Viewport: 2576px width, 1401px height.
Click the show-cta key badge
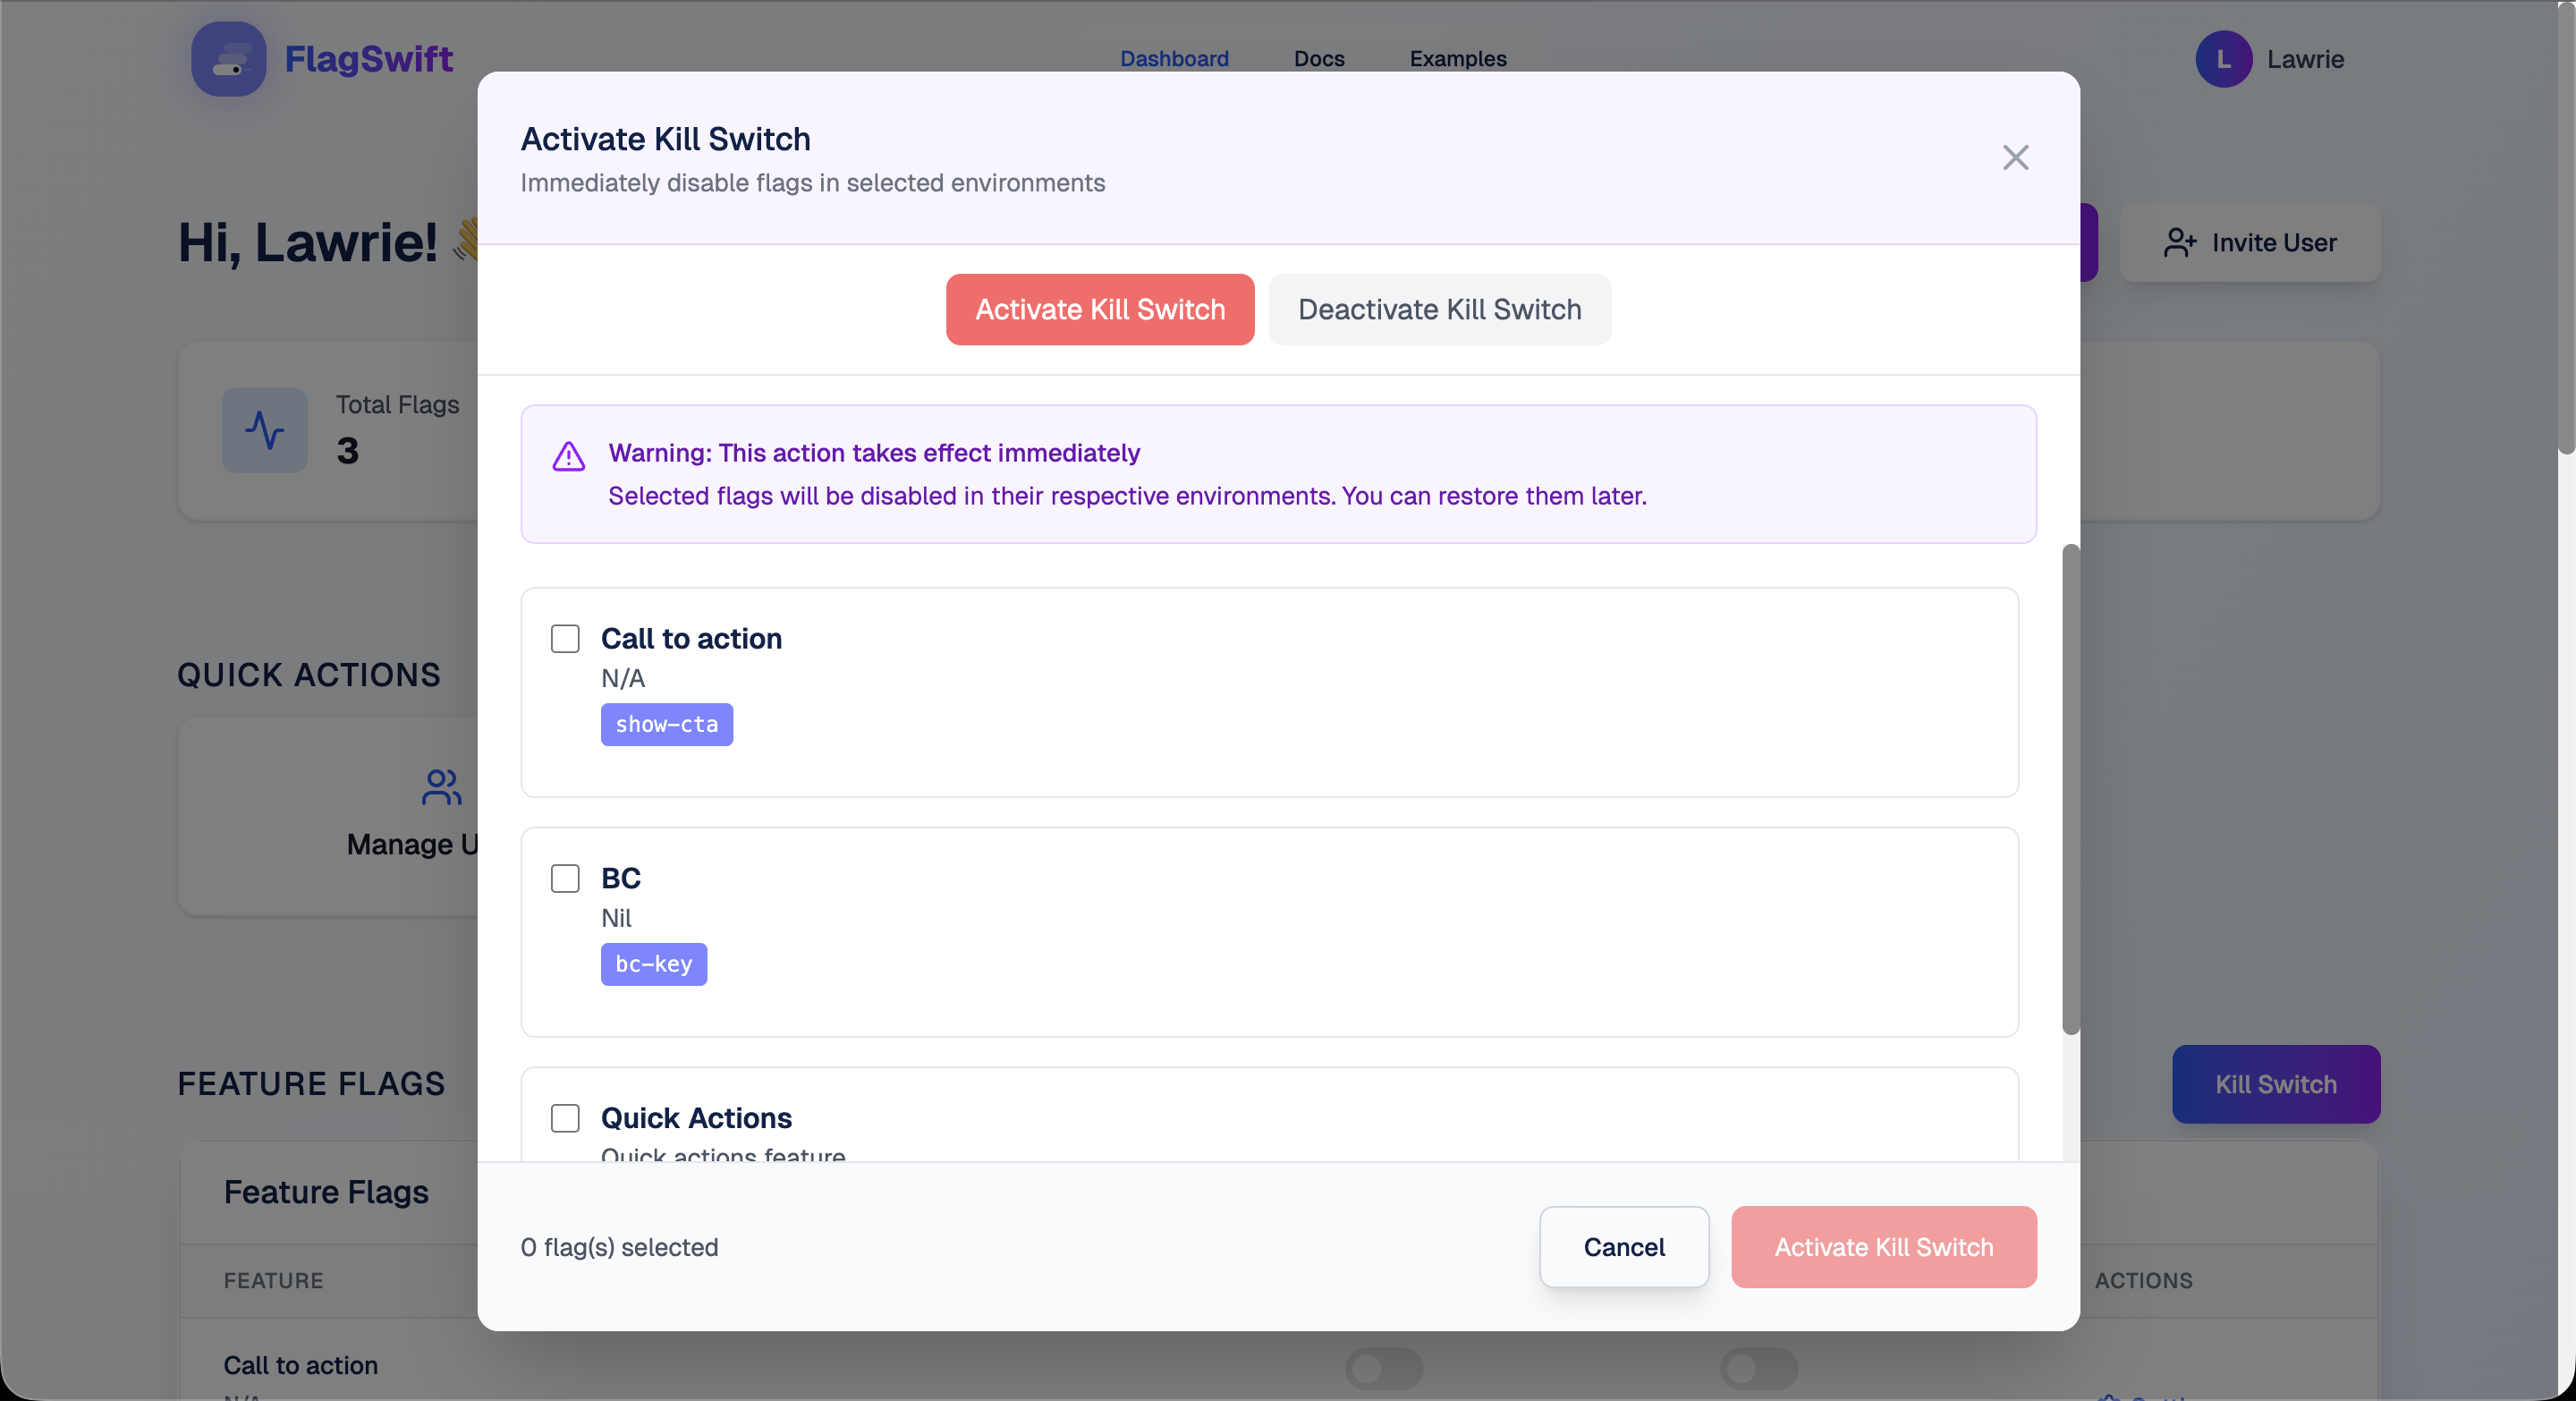[x=666, y=724]
